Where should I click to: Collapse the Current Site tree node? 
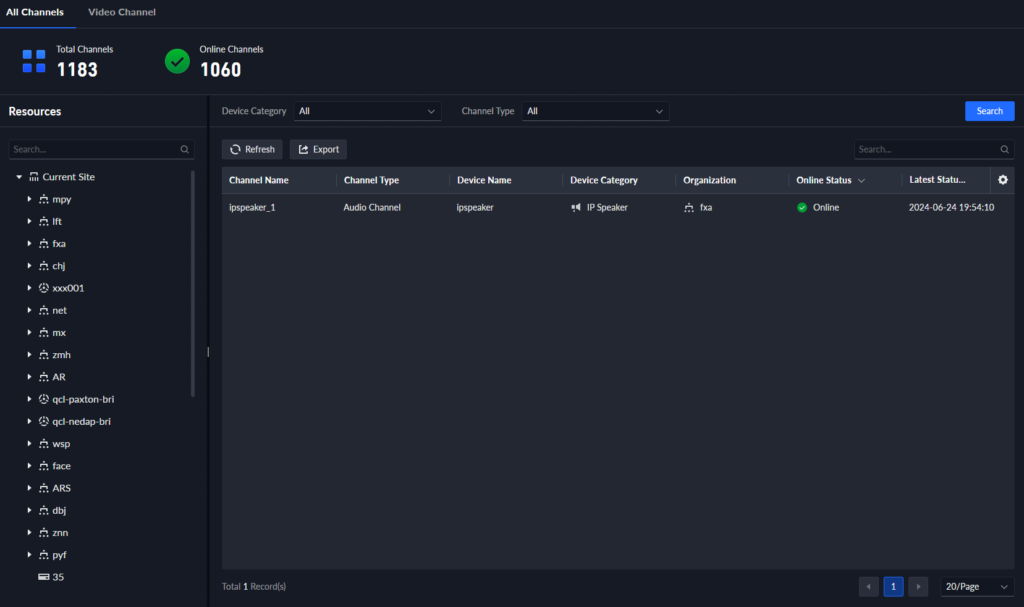19,177
